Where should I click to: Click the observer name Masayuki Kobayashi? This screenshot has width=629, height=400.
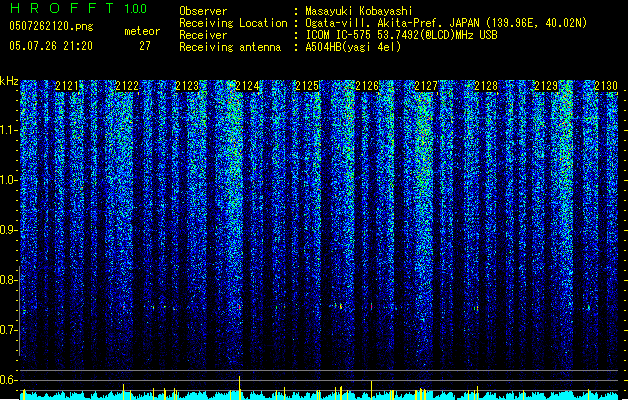point(359,11)
